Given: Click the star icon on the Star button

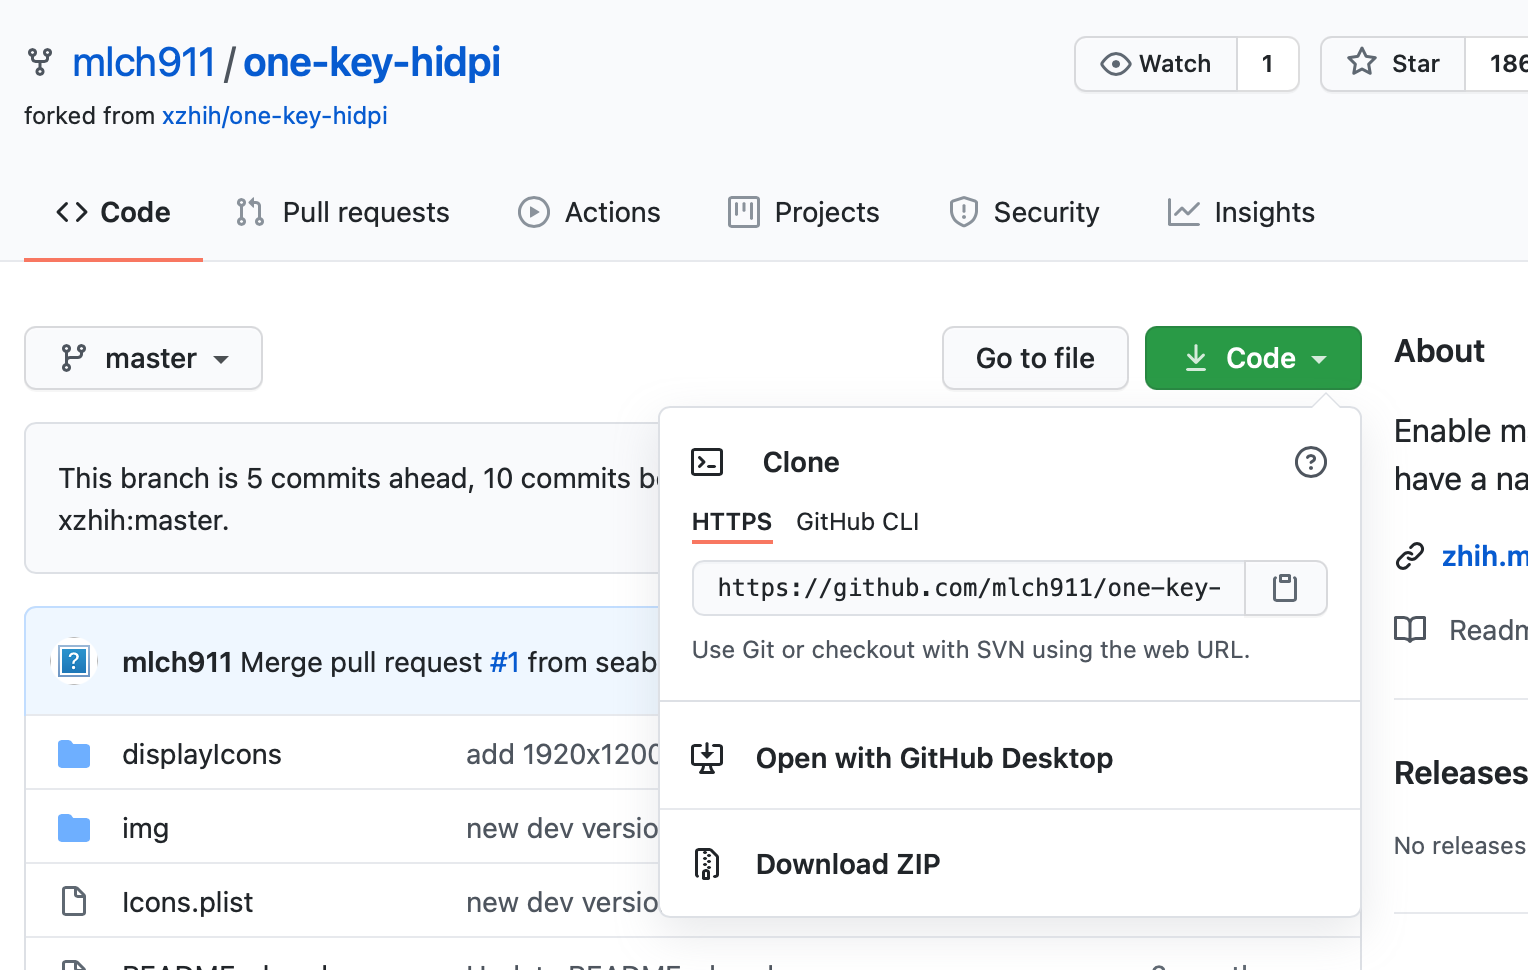Looking at the screenshot, I should pyautogui.click(x=1361, y=62).
